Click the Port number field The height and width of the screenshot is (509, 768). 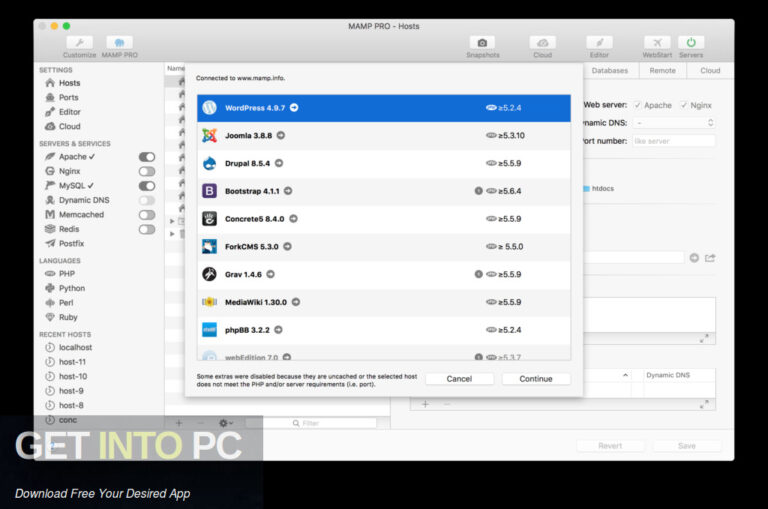click(x=674, y=141)
